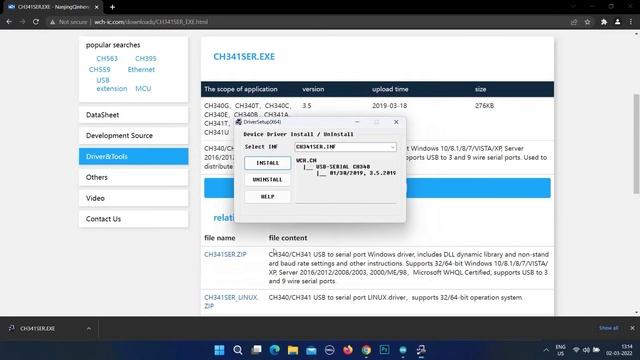
Task: Open the Mail app on taskbar
Action: coord(311,350)
